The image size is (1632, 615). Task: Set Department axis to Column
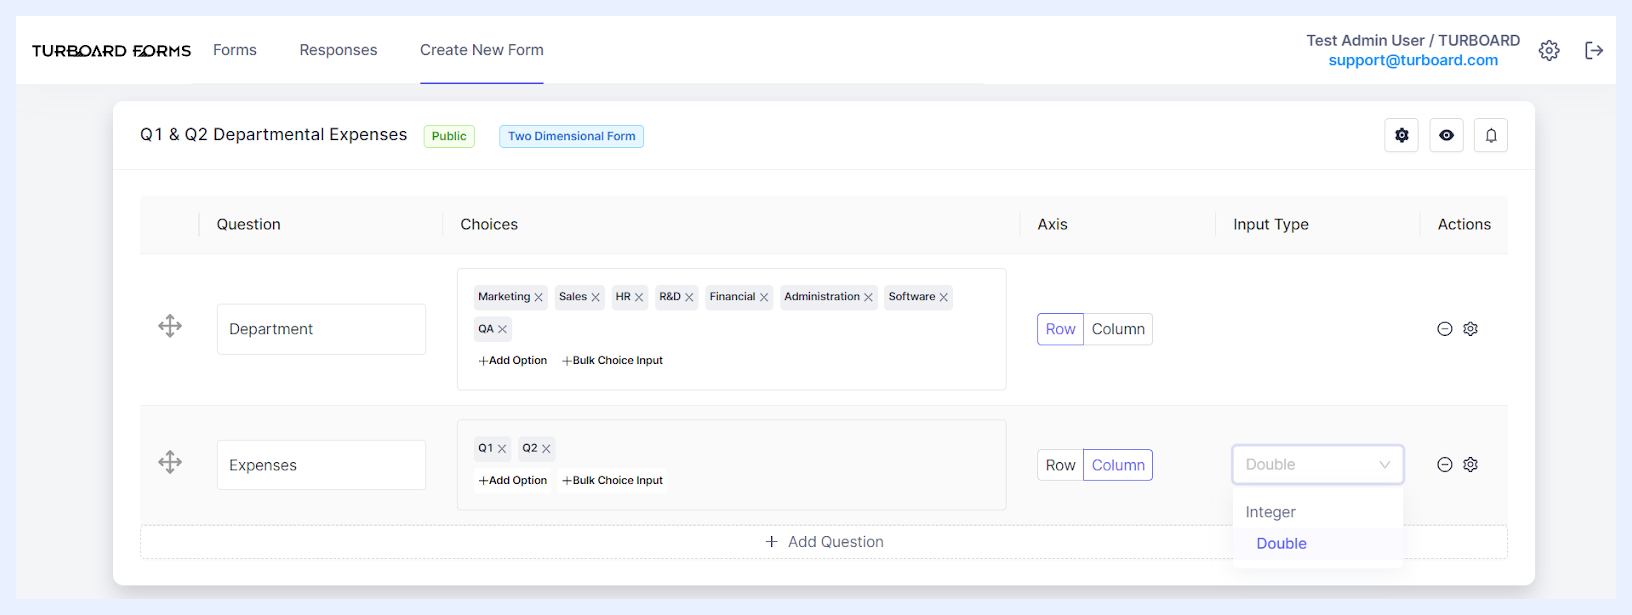click(1118, 329)
